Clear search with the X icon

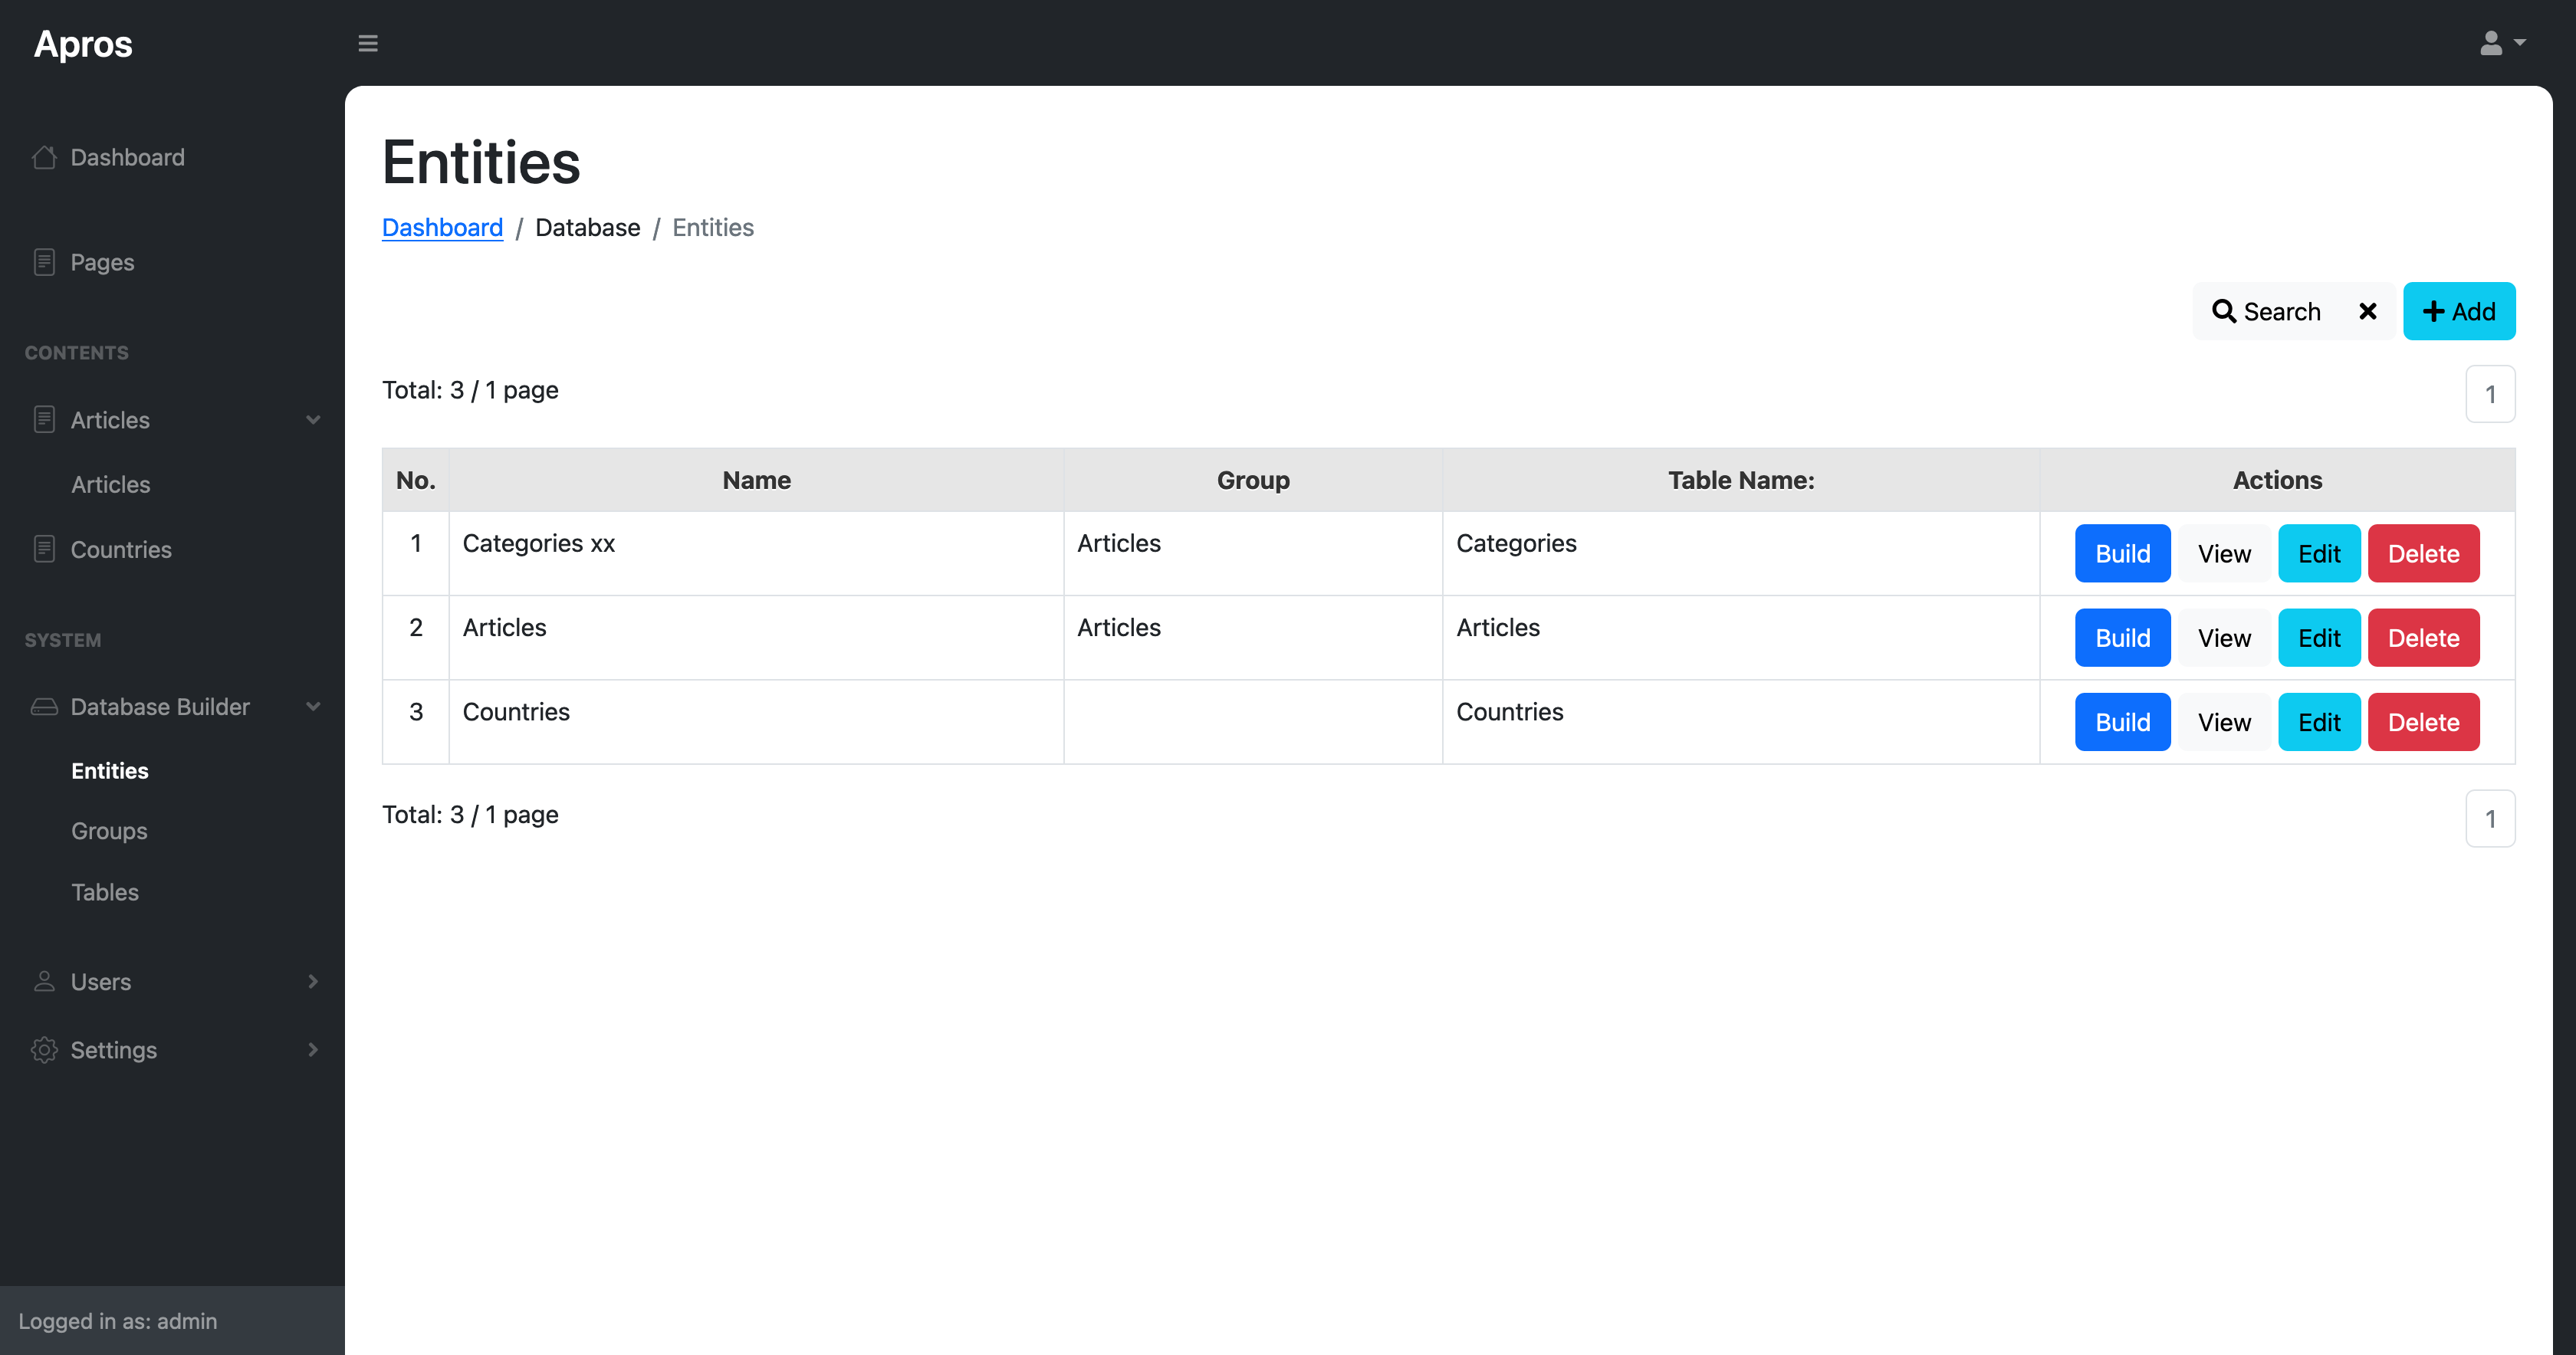(x=2367, y=311)
